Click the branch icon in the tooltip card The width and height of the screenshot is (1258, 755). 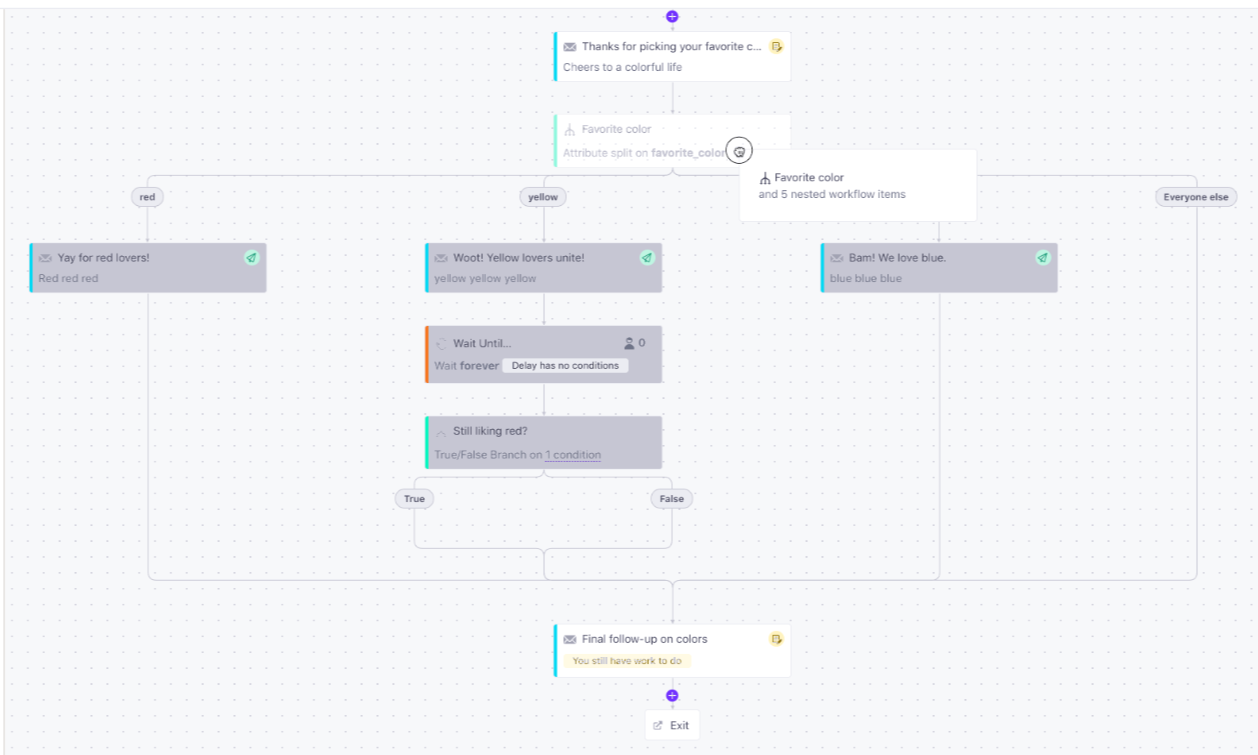[765, 178]
